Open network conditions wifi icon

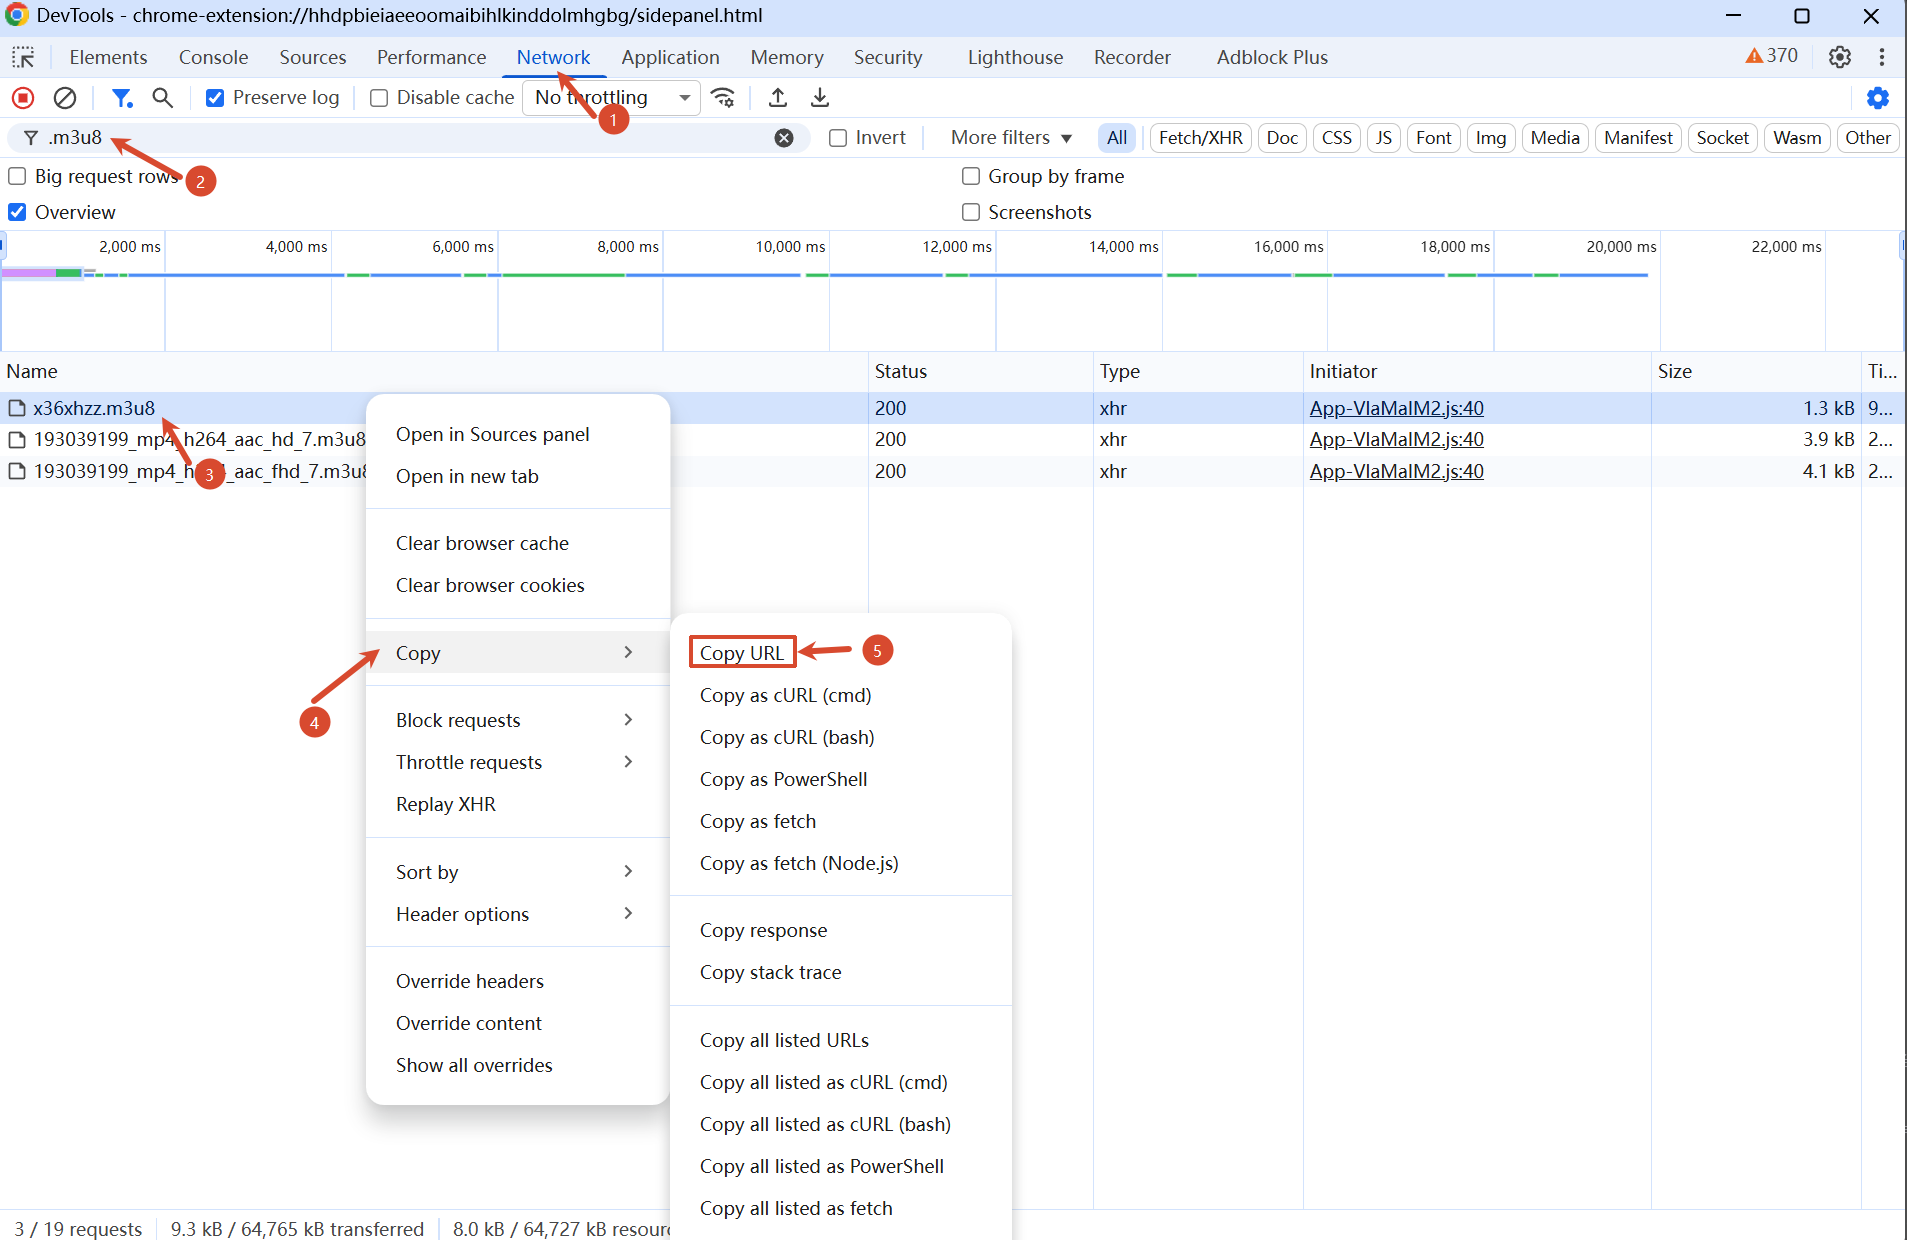click(x=723, y=98)
